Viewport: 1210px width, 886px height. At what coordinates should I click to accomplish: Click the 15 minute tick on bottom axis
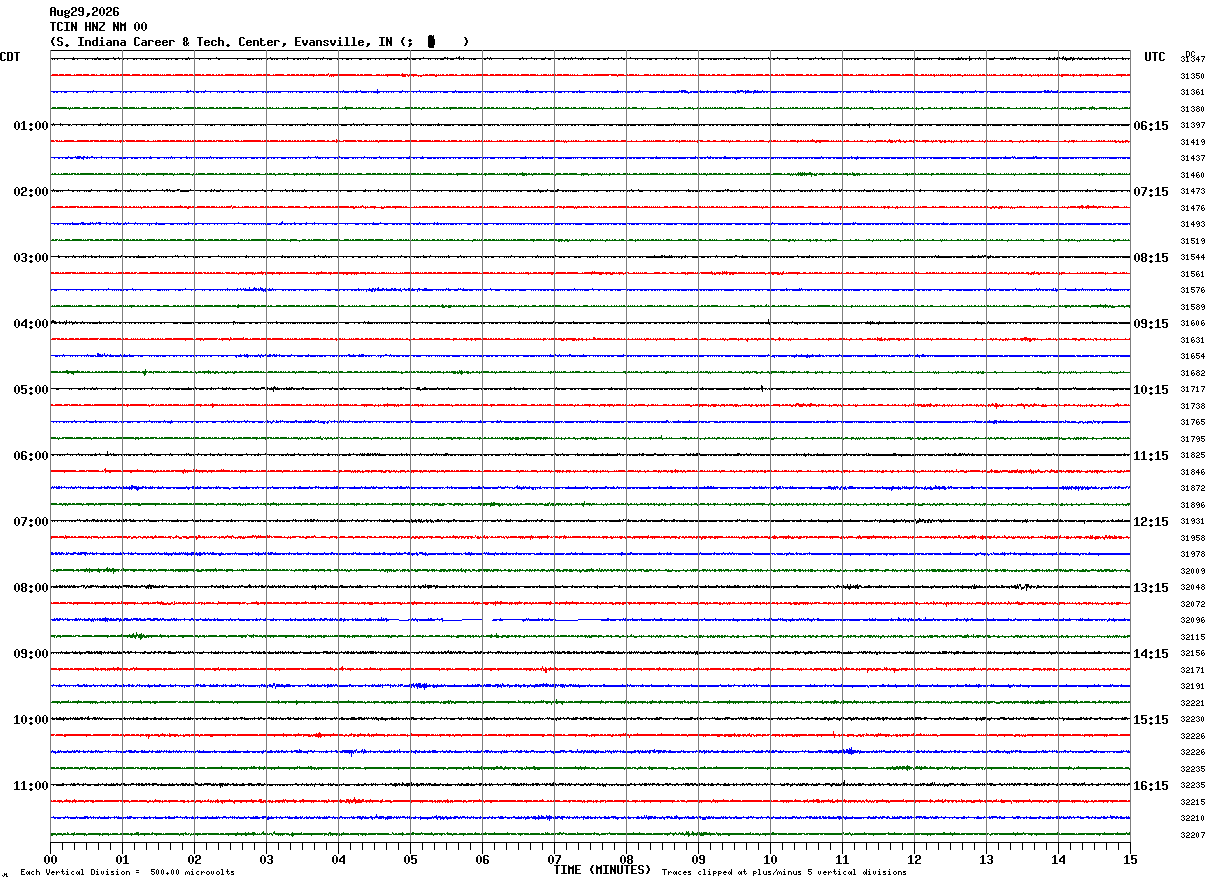click(x=1130, y=859)
